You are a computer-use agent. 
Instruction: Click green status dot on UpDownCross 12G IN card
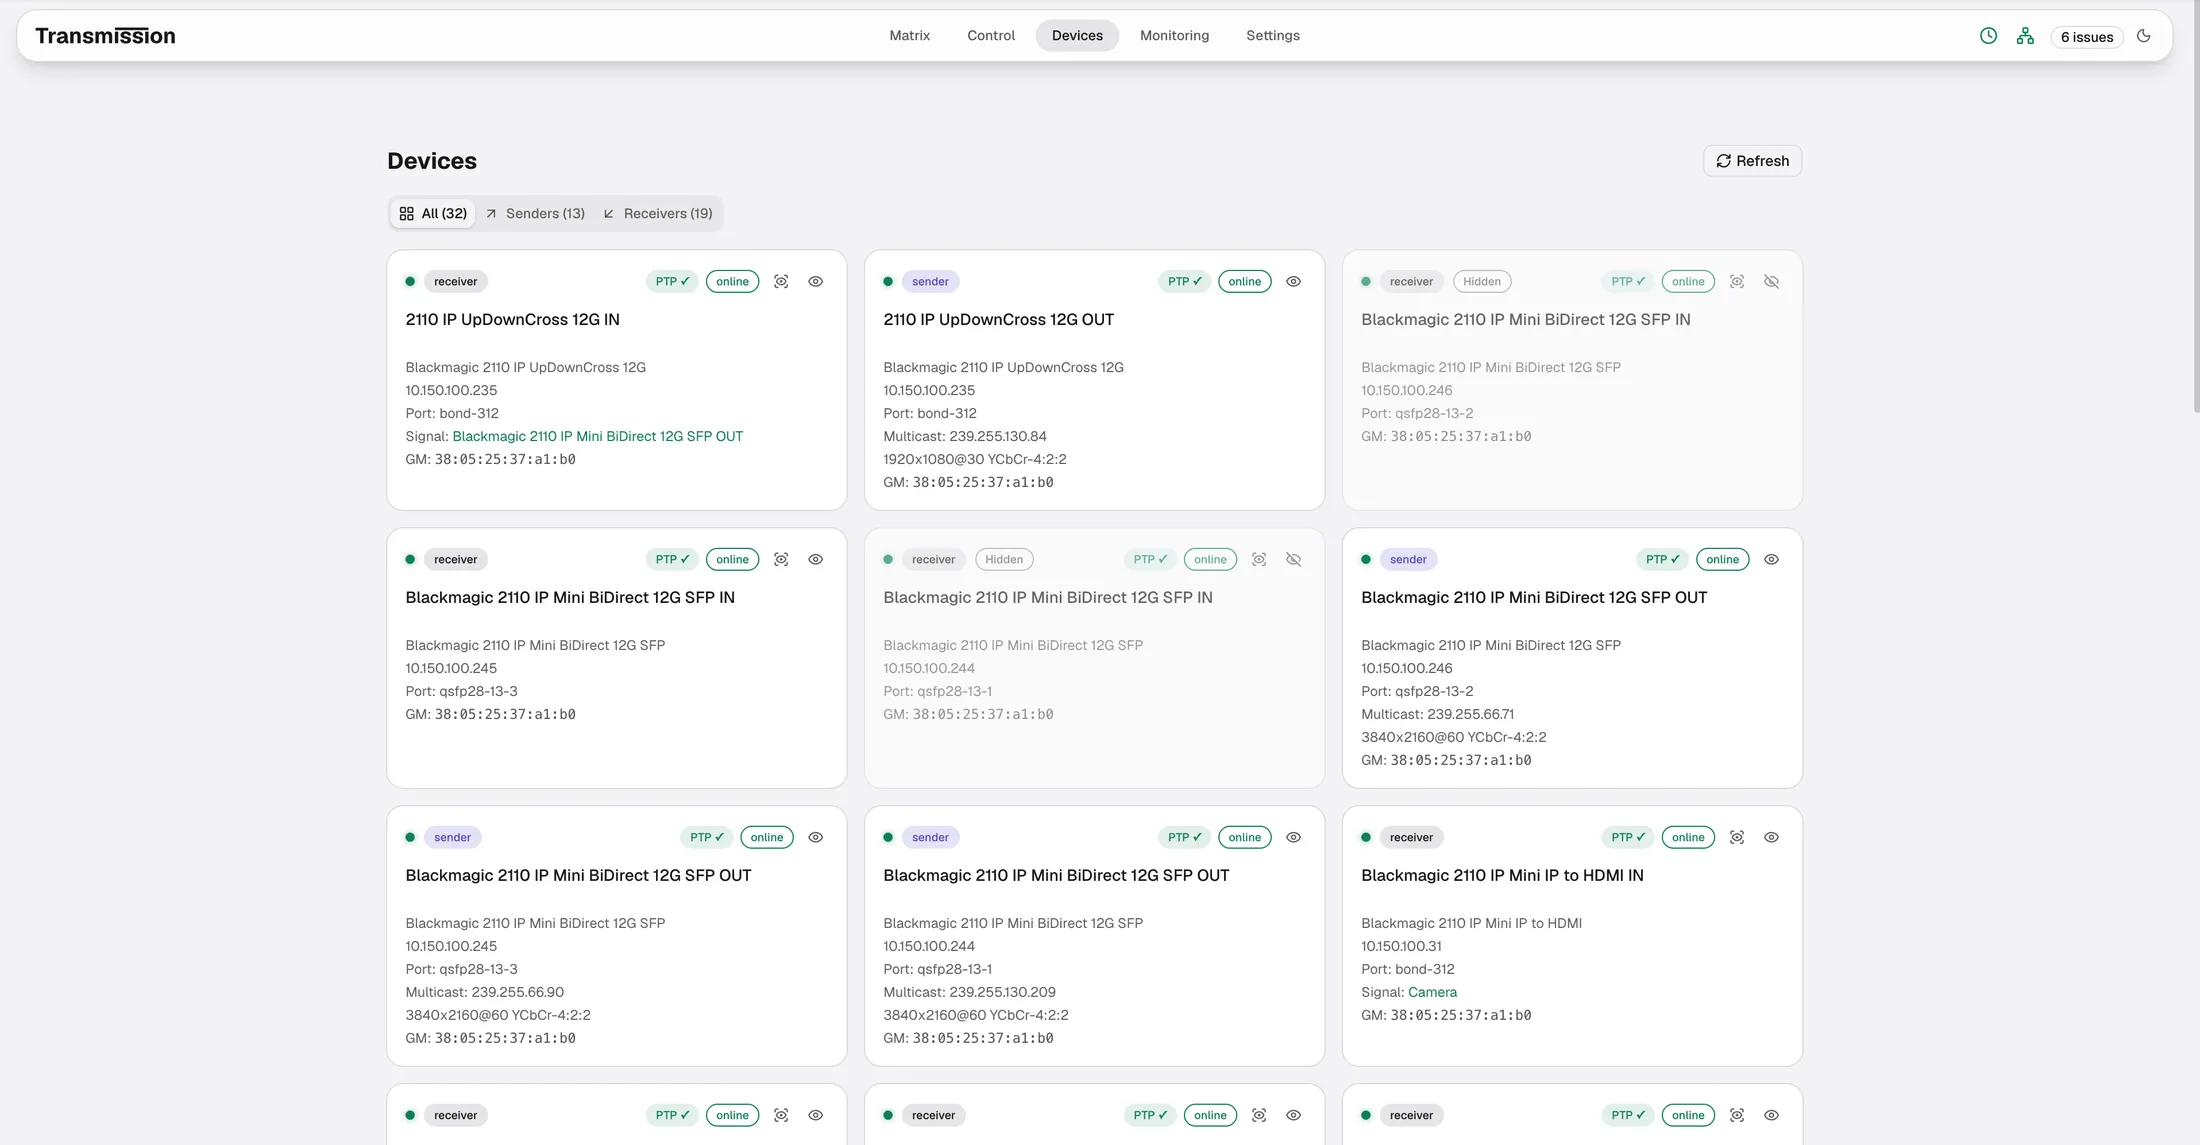pyautogui.click(x=410, y=282)
